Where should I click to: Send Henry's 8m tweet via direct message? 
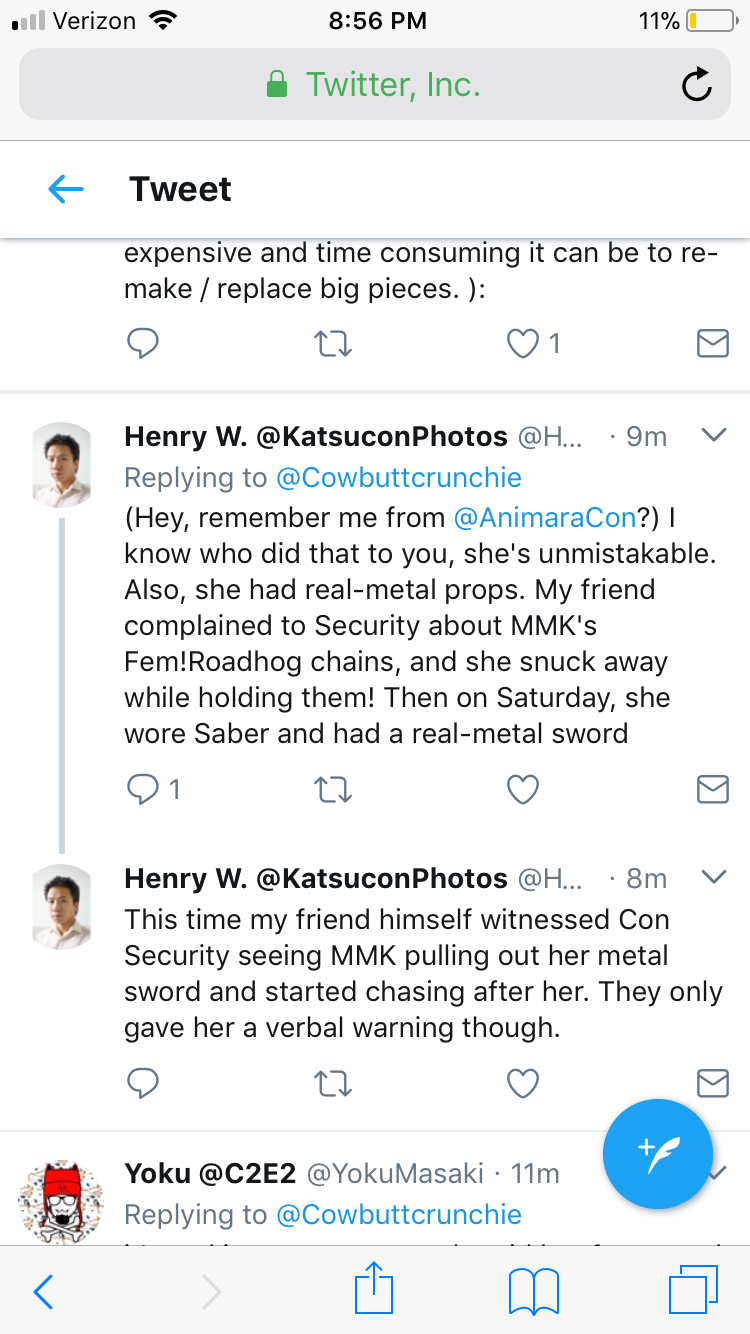point(712,1083)
